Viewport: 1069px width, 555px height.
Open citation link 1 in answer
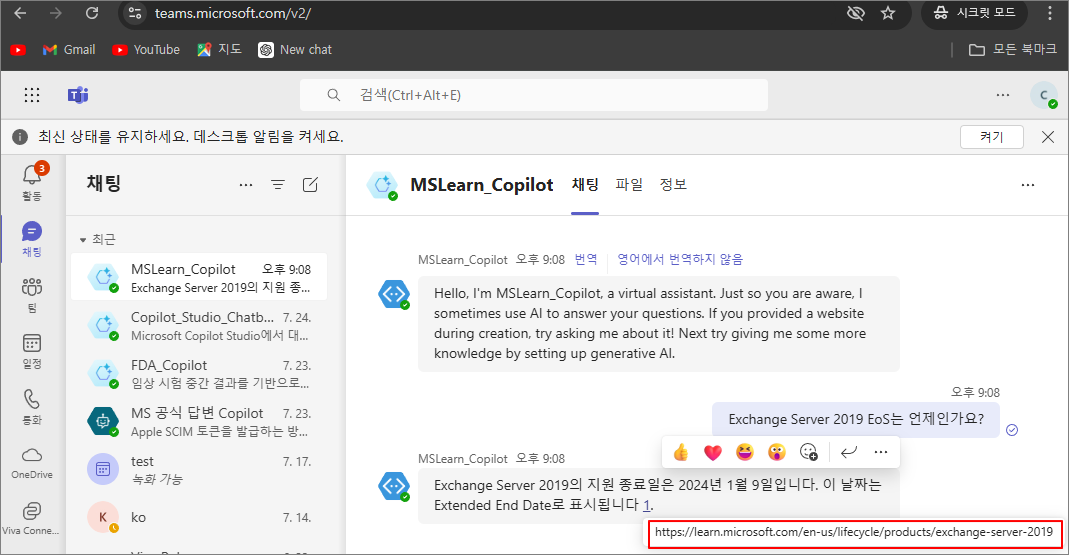(x=646, y=505)
